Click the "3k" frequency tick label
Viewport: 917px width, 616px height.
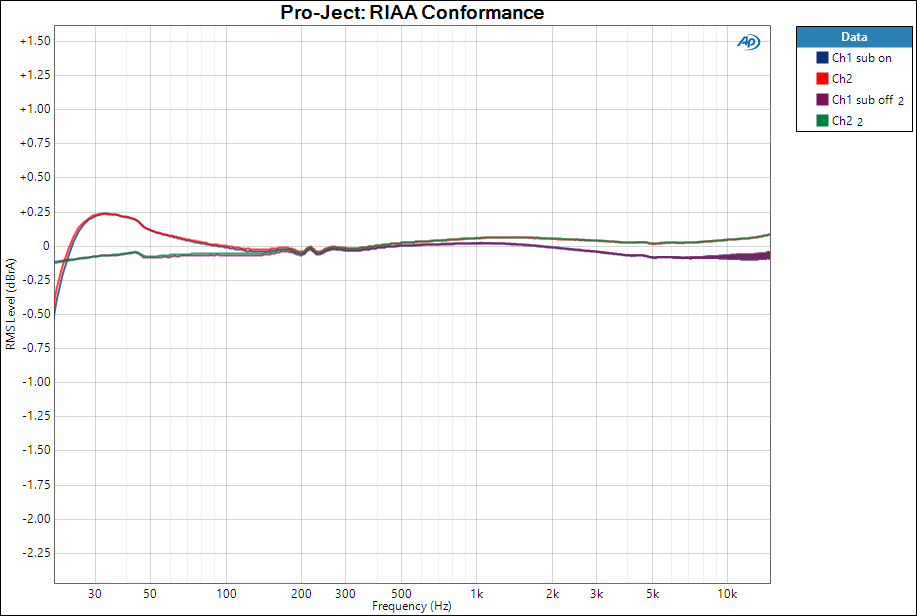point(597,594)
